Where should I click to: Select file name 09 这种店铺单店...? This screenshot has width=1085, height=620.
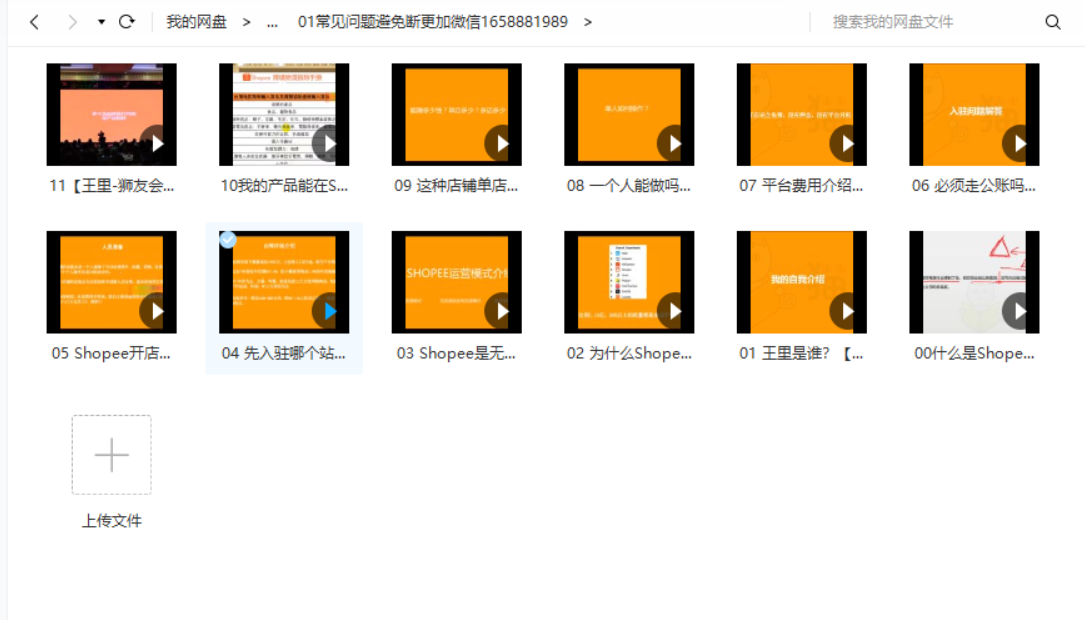[456, 185]
